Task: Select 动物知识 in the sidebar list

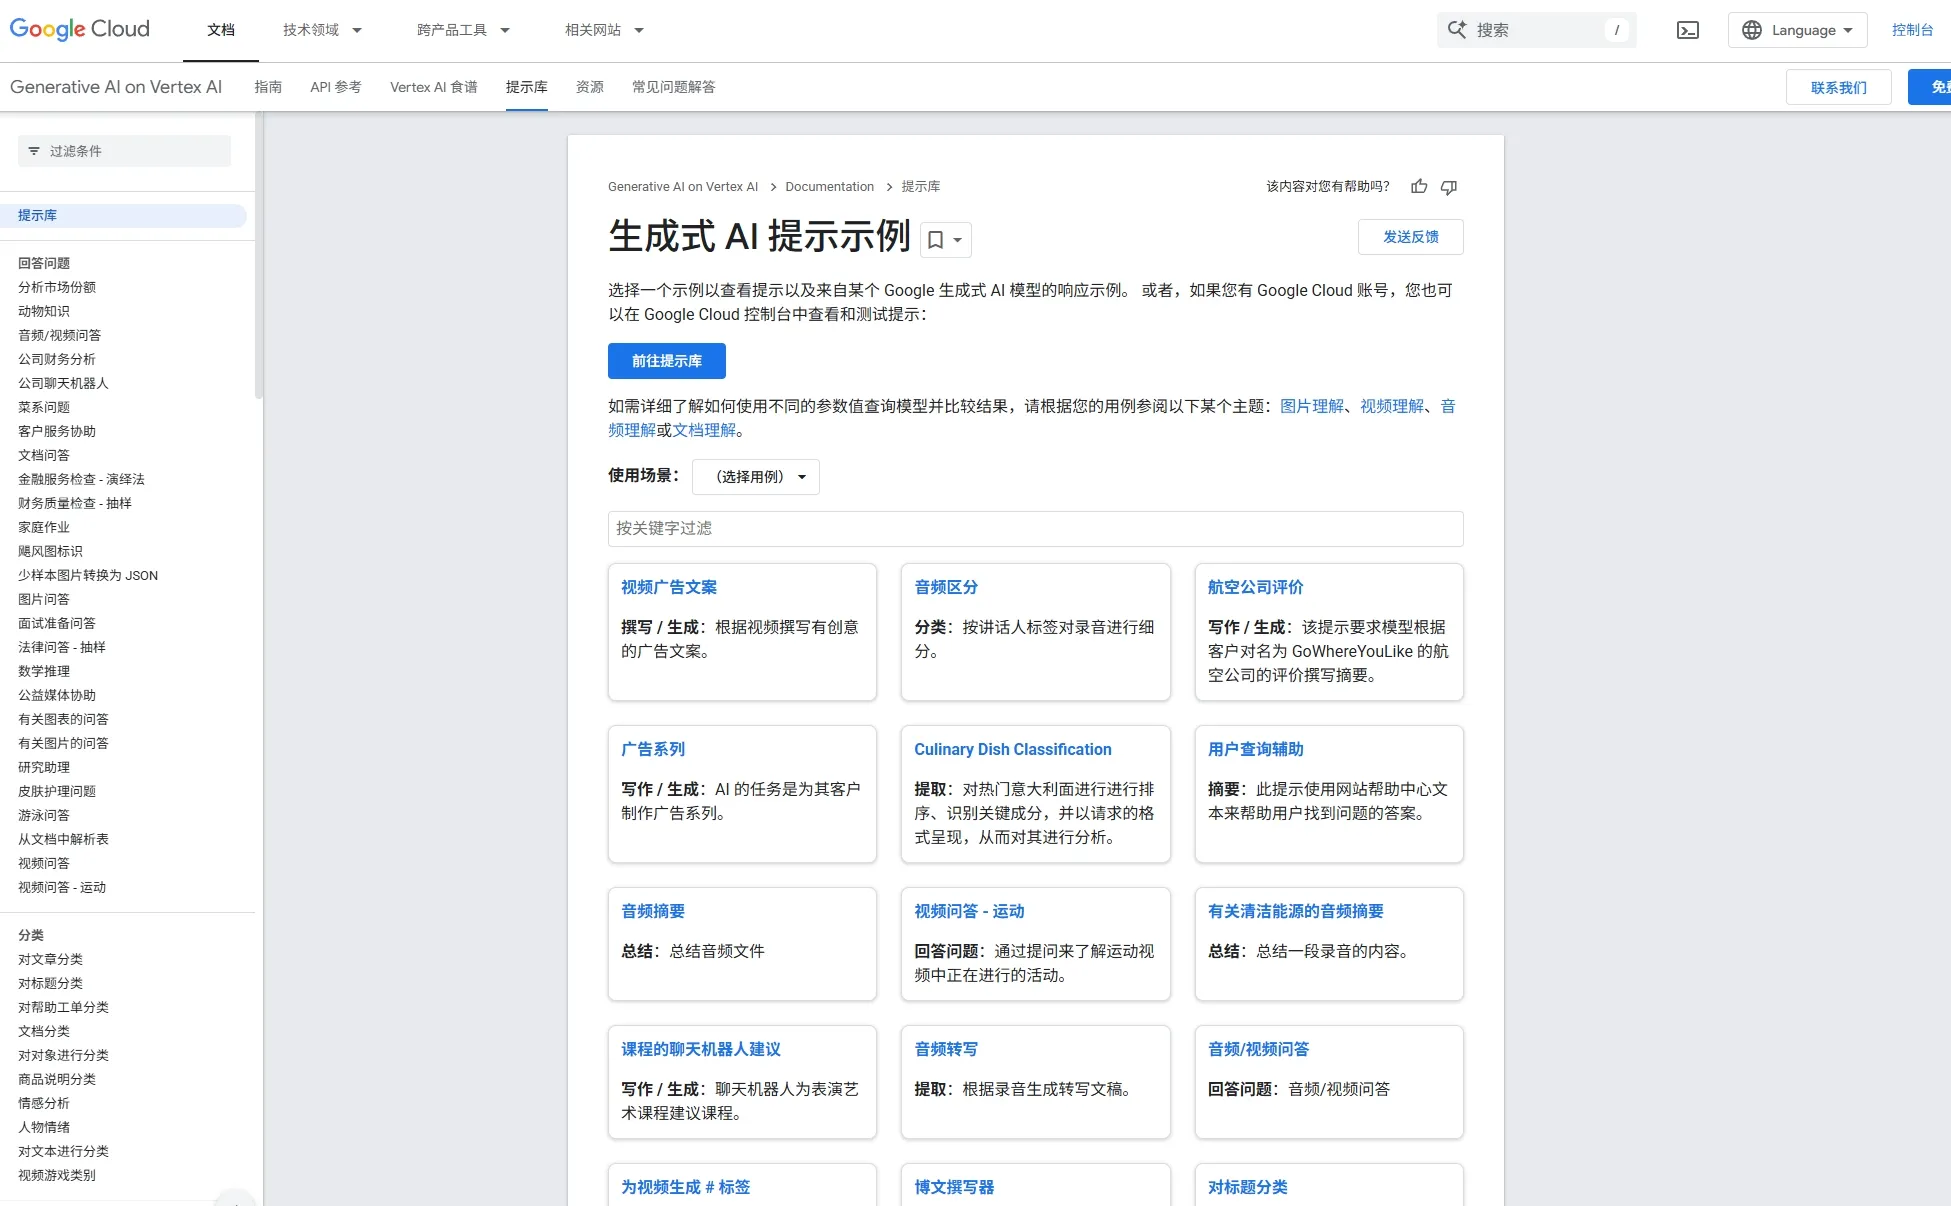Action: (43, 311)
